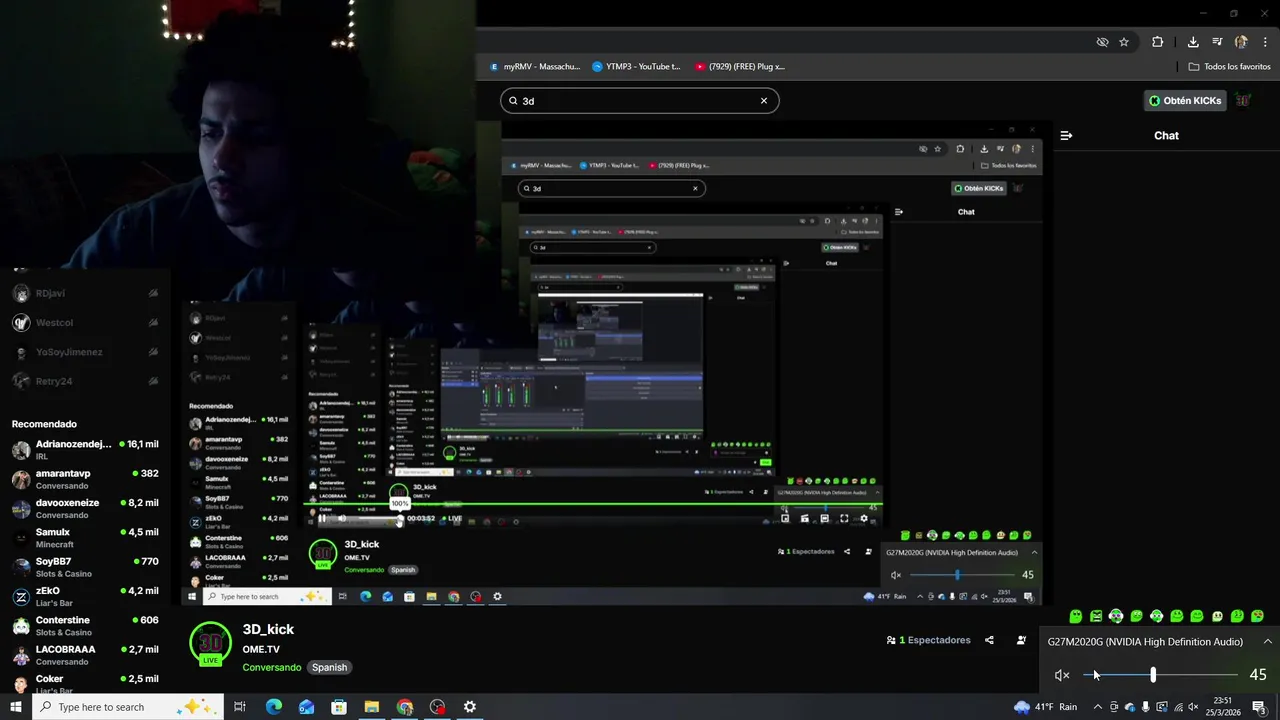Screen dimensions: 1280x720
Task: Open the Chrome extensions puzzle icon
Action: tap(1157, 42)
